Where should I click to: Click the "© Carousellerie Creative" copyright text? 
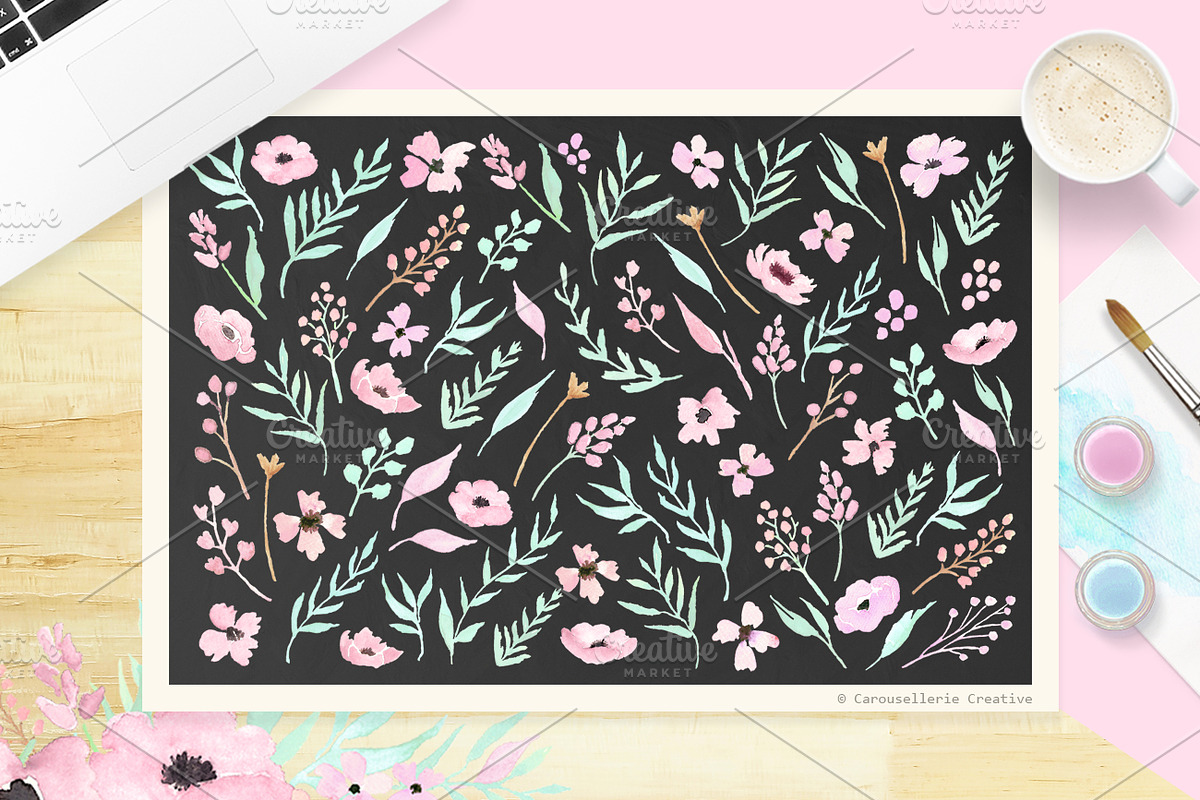[935, 699]
